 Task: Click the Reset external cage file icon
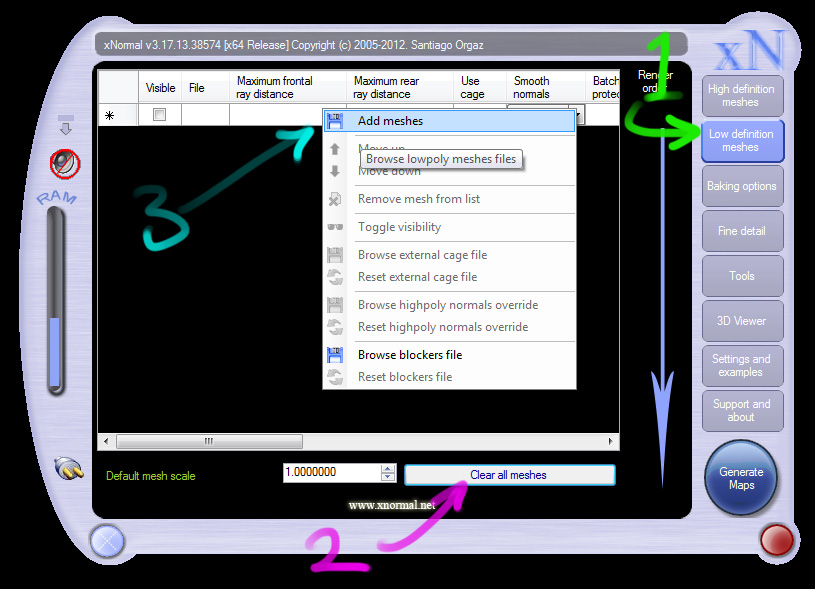pyautogui.click(x=335, y=277)
